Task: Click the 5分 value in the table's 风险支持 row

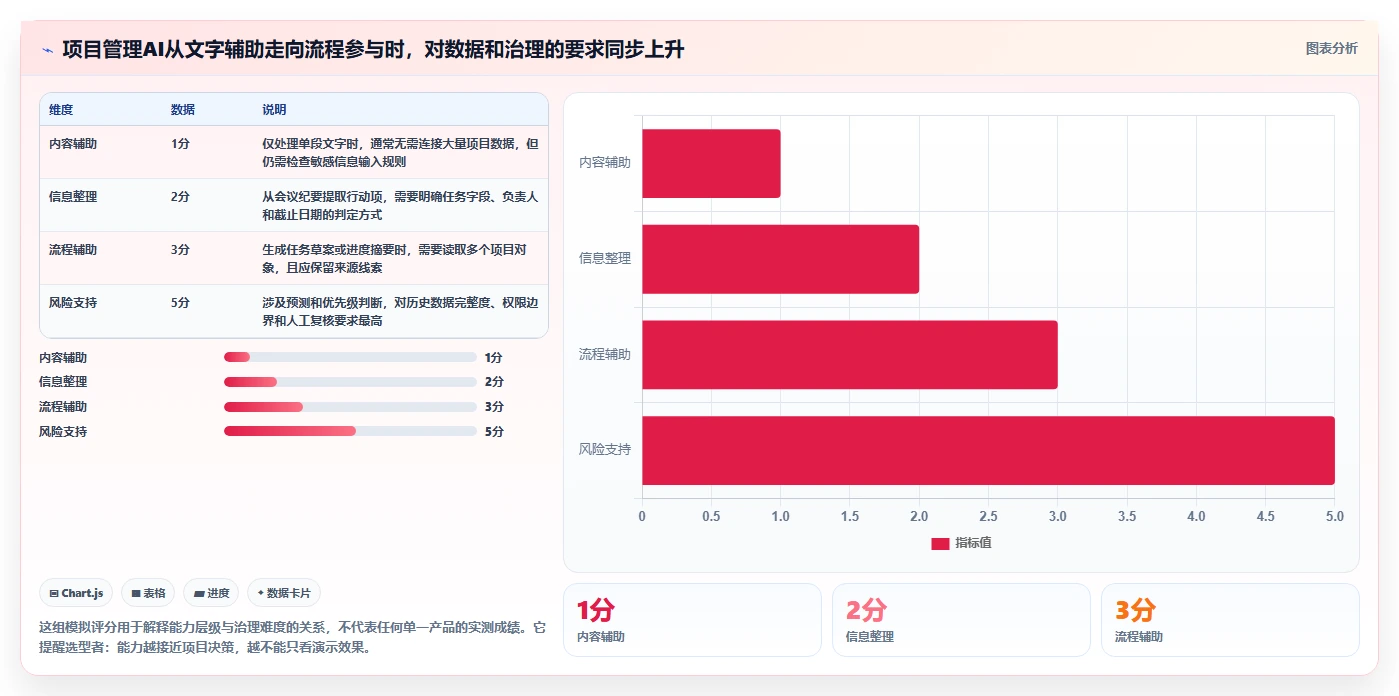Action: pyautogui.click(x=180, y=302)
